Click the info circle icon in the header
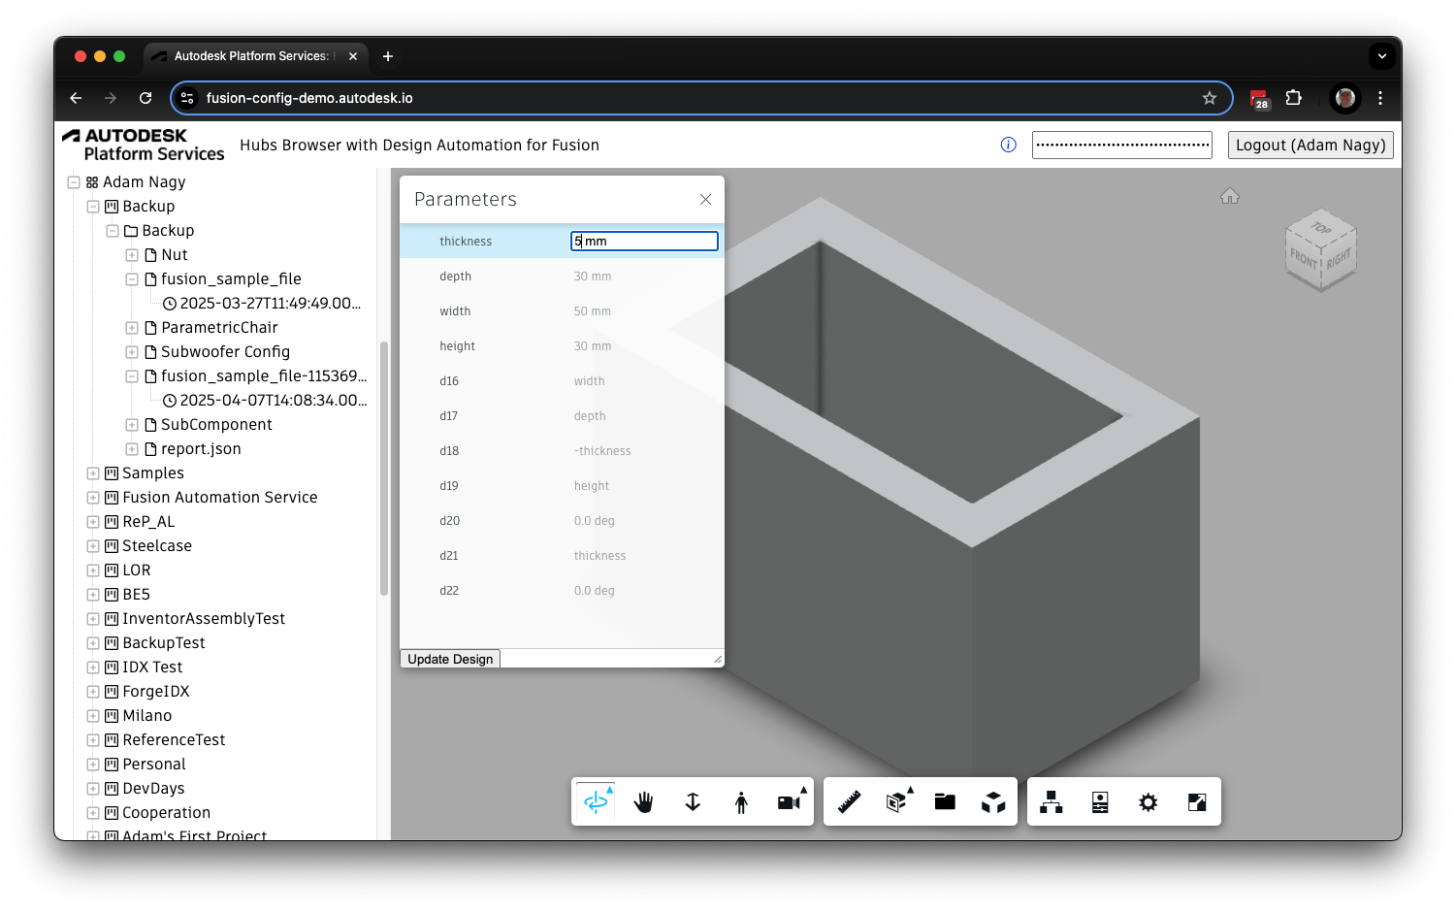The image size is (1456, 912). (x=1008, y=144)
